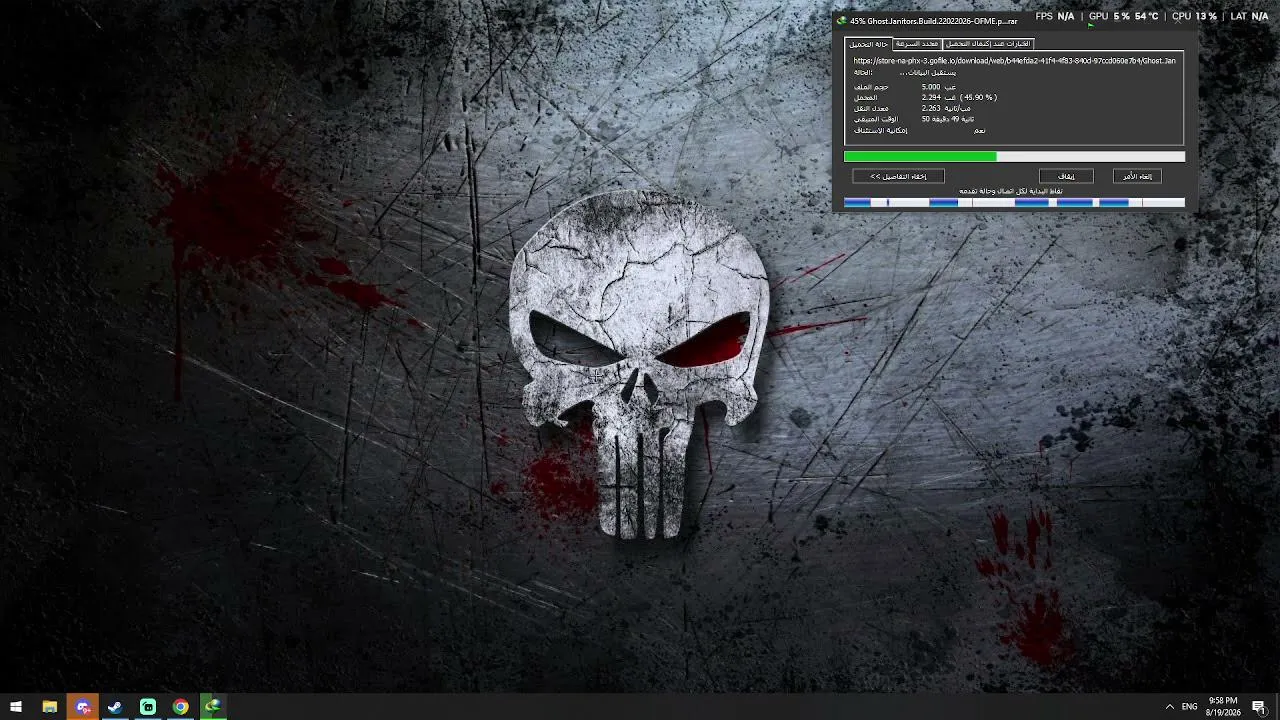Click the blue connection segments bar
Screen dimensions: 1280x720
click(1014, 203)
